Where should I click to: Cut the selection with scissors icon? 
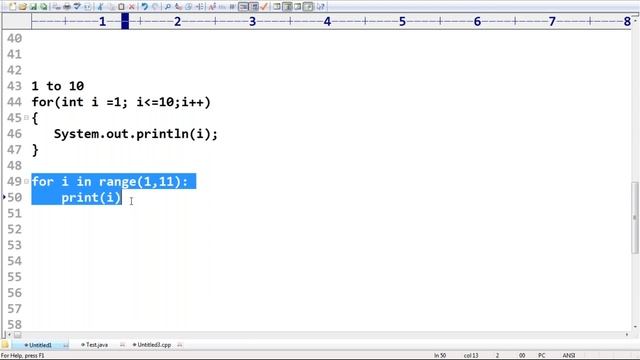(100, 7)
